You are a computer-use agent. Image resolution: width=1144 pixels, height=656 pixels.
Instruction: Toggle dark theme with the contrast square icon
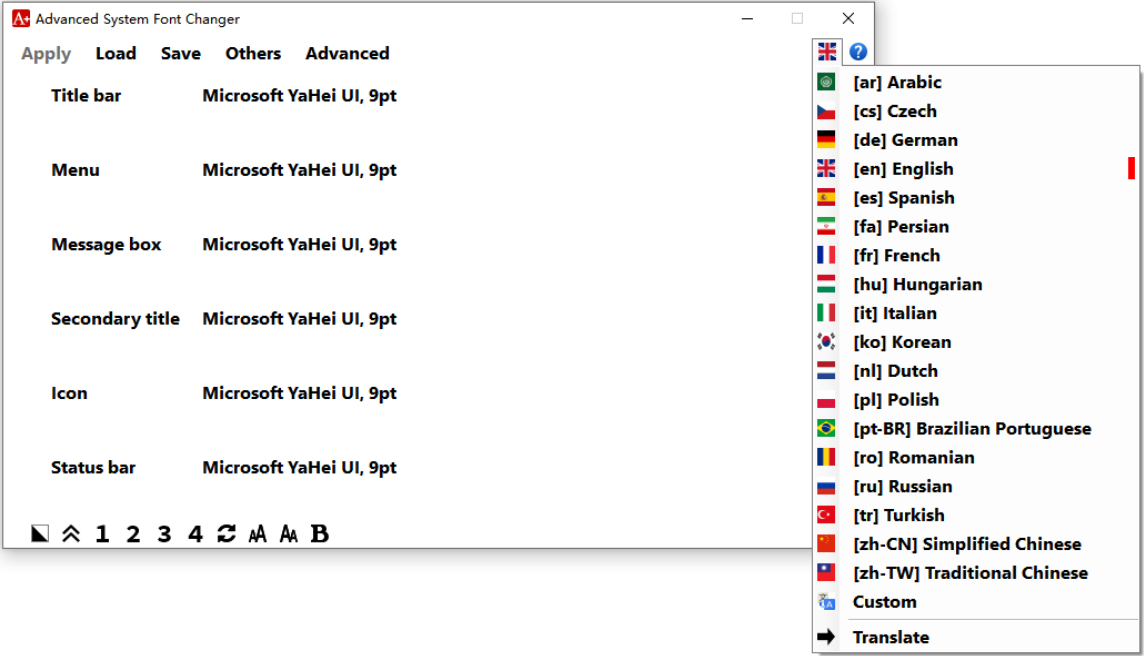[x=38, y=533]
